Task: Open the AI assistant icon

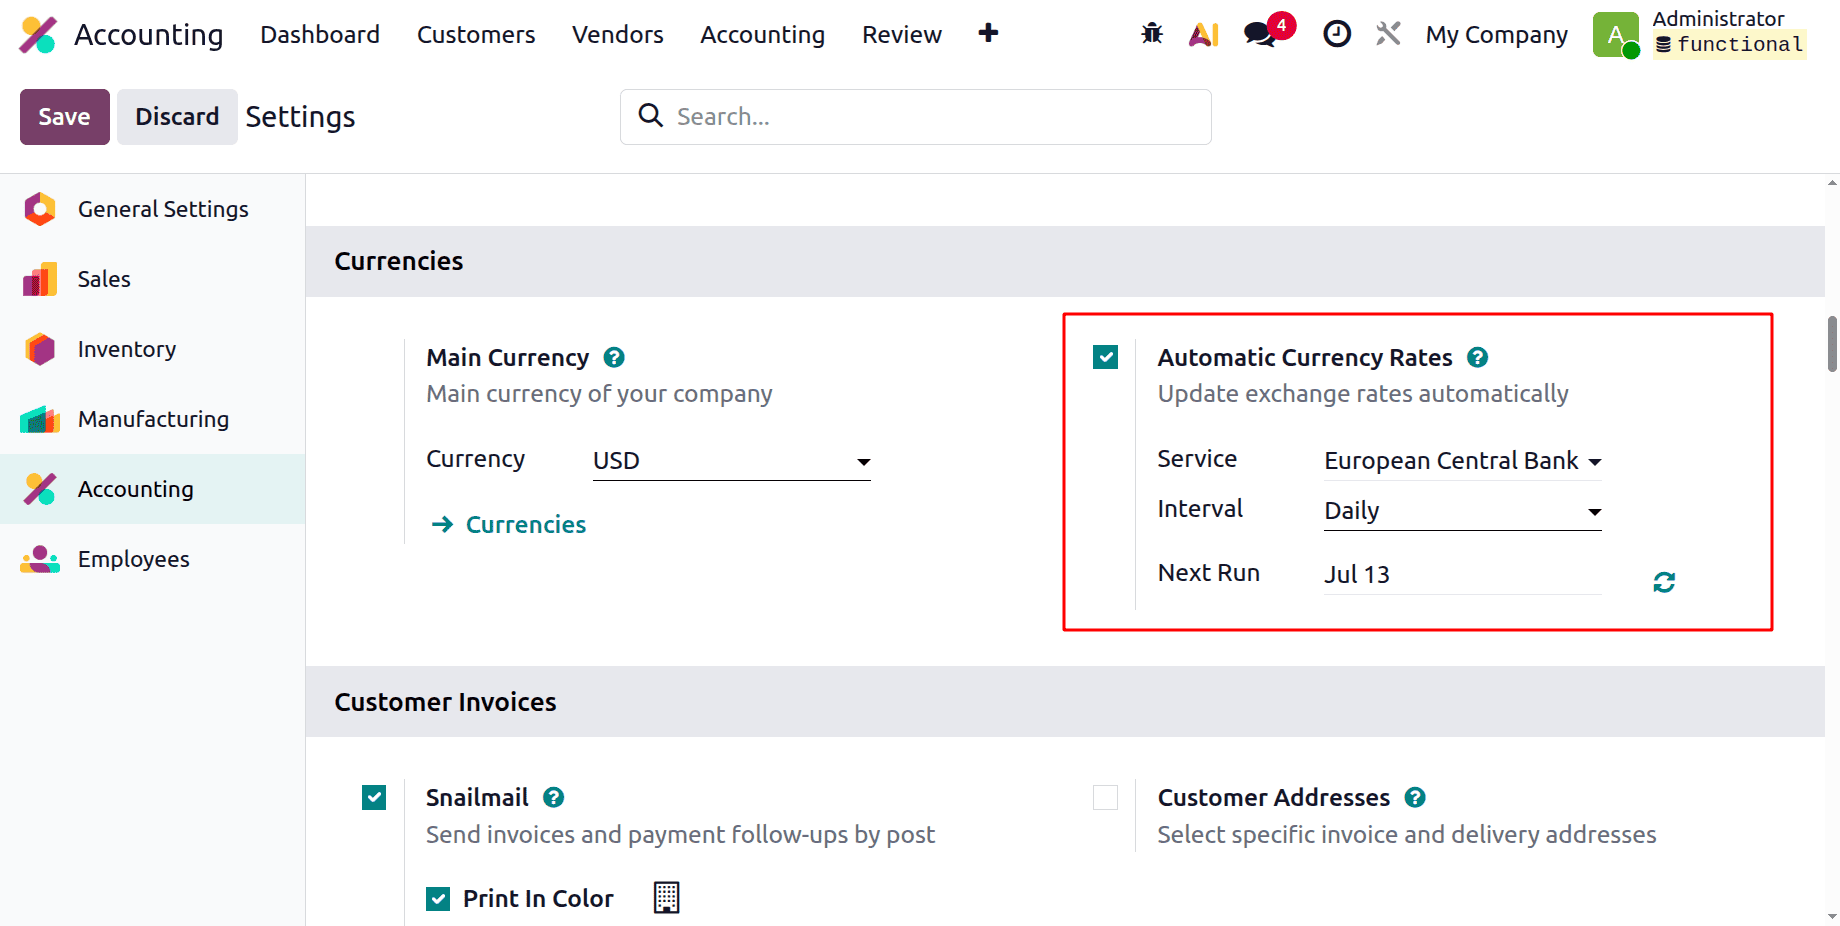Action: tap(1203, 34)
